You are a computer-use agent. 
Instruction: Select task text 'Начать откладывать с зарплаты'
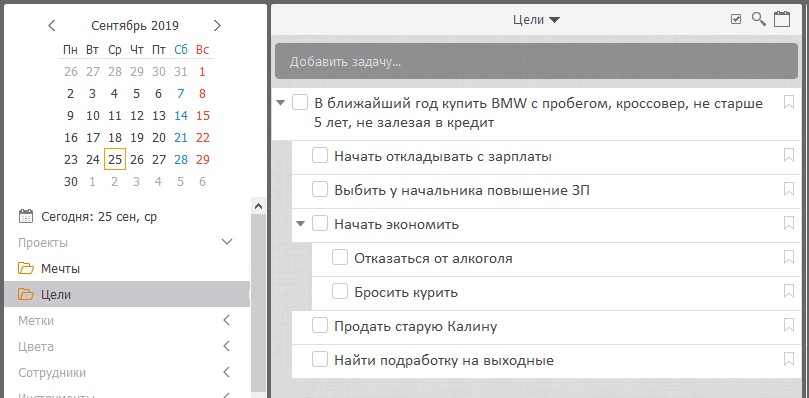443,156
